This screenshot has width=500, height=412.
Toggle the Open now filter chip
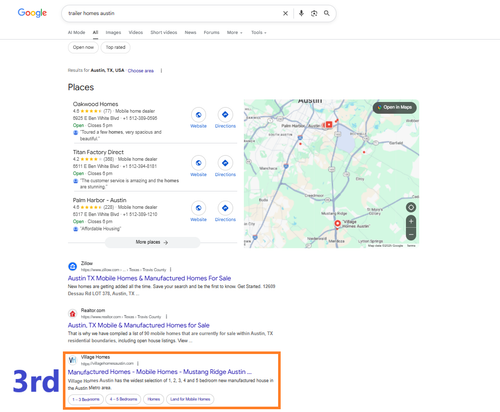pyautogui.click(x=83, y=47)
